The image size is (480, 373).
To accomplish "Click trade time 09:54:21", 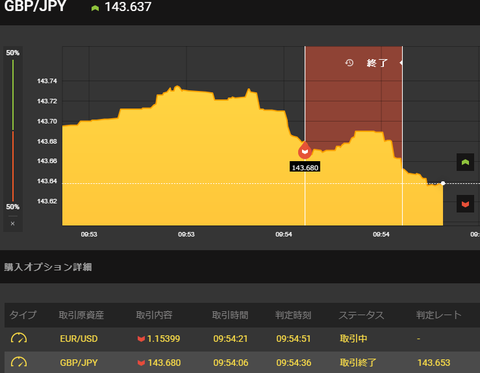I will (231, 339).
